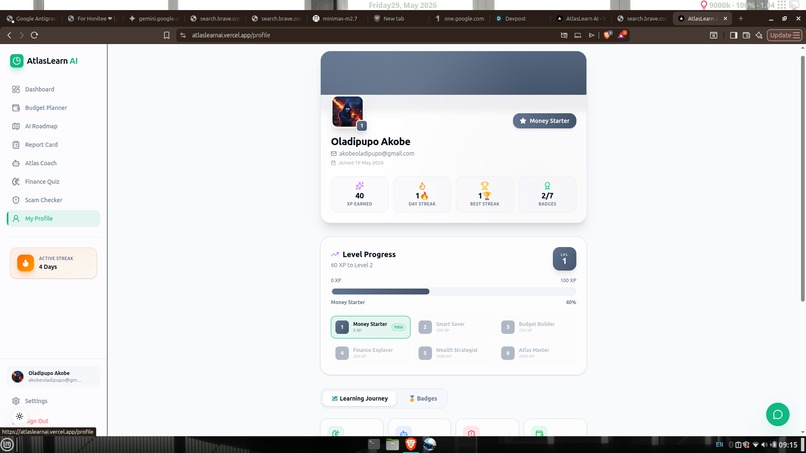Viewport: 806px width, 453px height.
Task: Open the terminal from the taskbar
Action: 374,444
